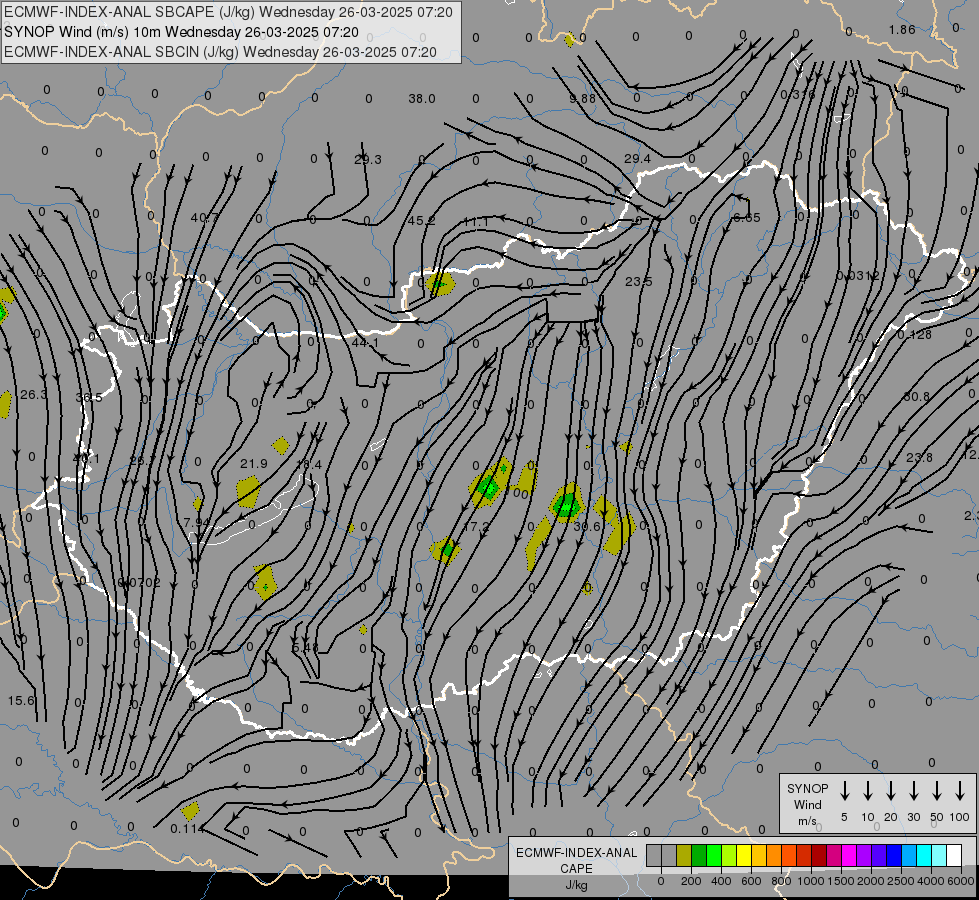Viewport: 979px width, 900px height.
Task: Click the SYNOP wind arrow above the 100 label
Action: 960,791
